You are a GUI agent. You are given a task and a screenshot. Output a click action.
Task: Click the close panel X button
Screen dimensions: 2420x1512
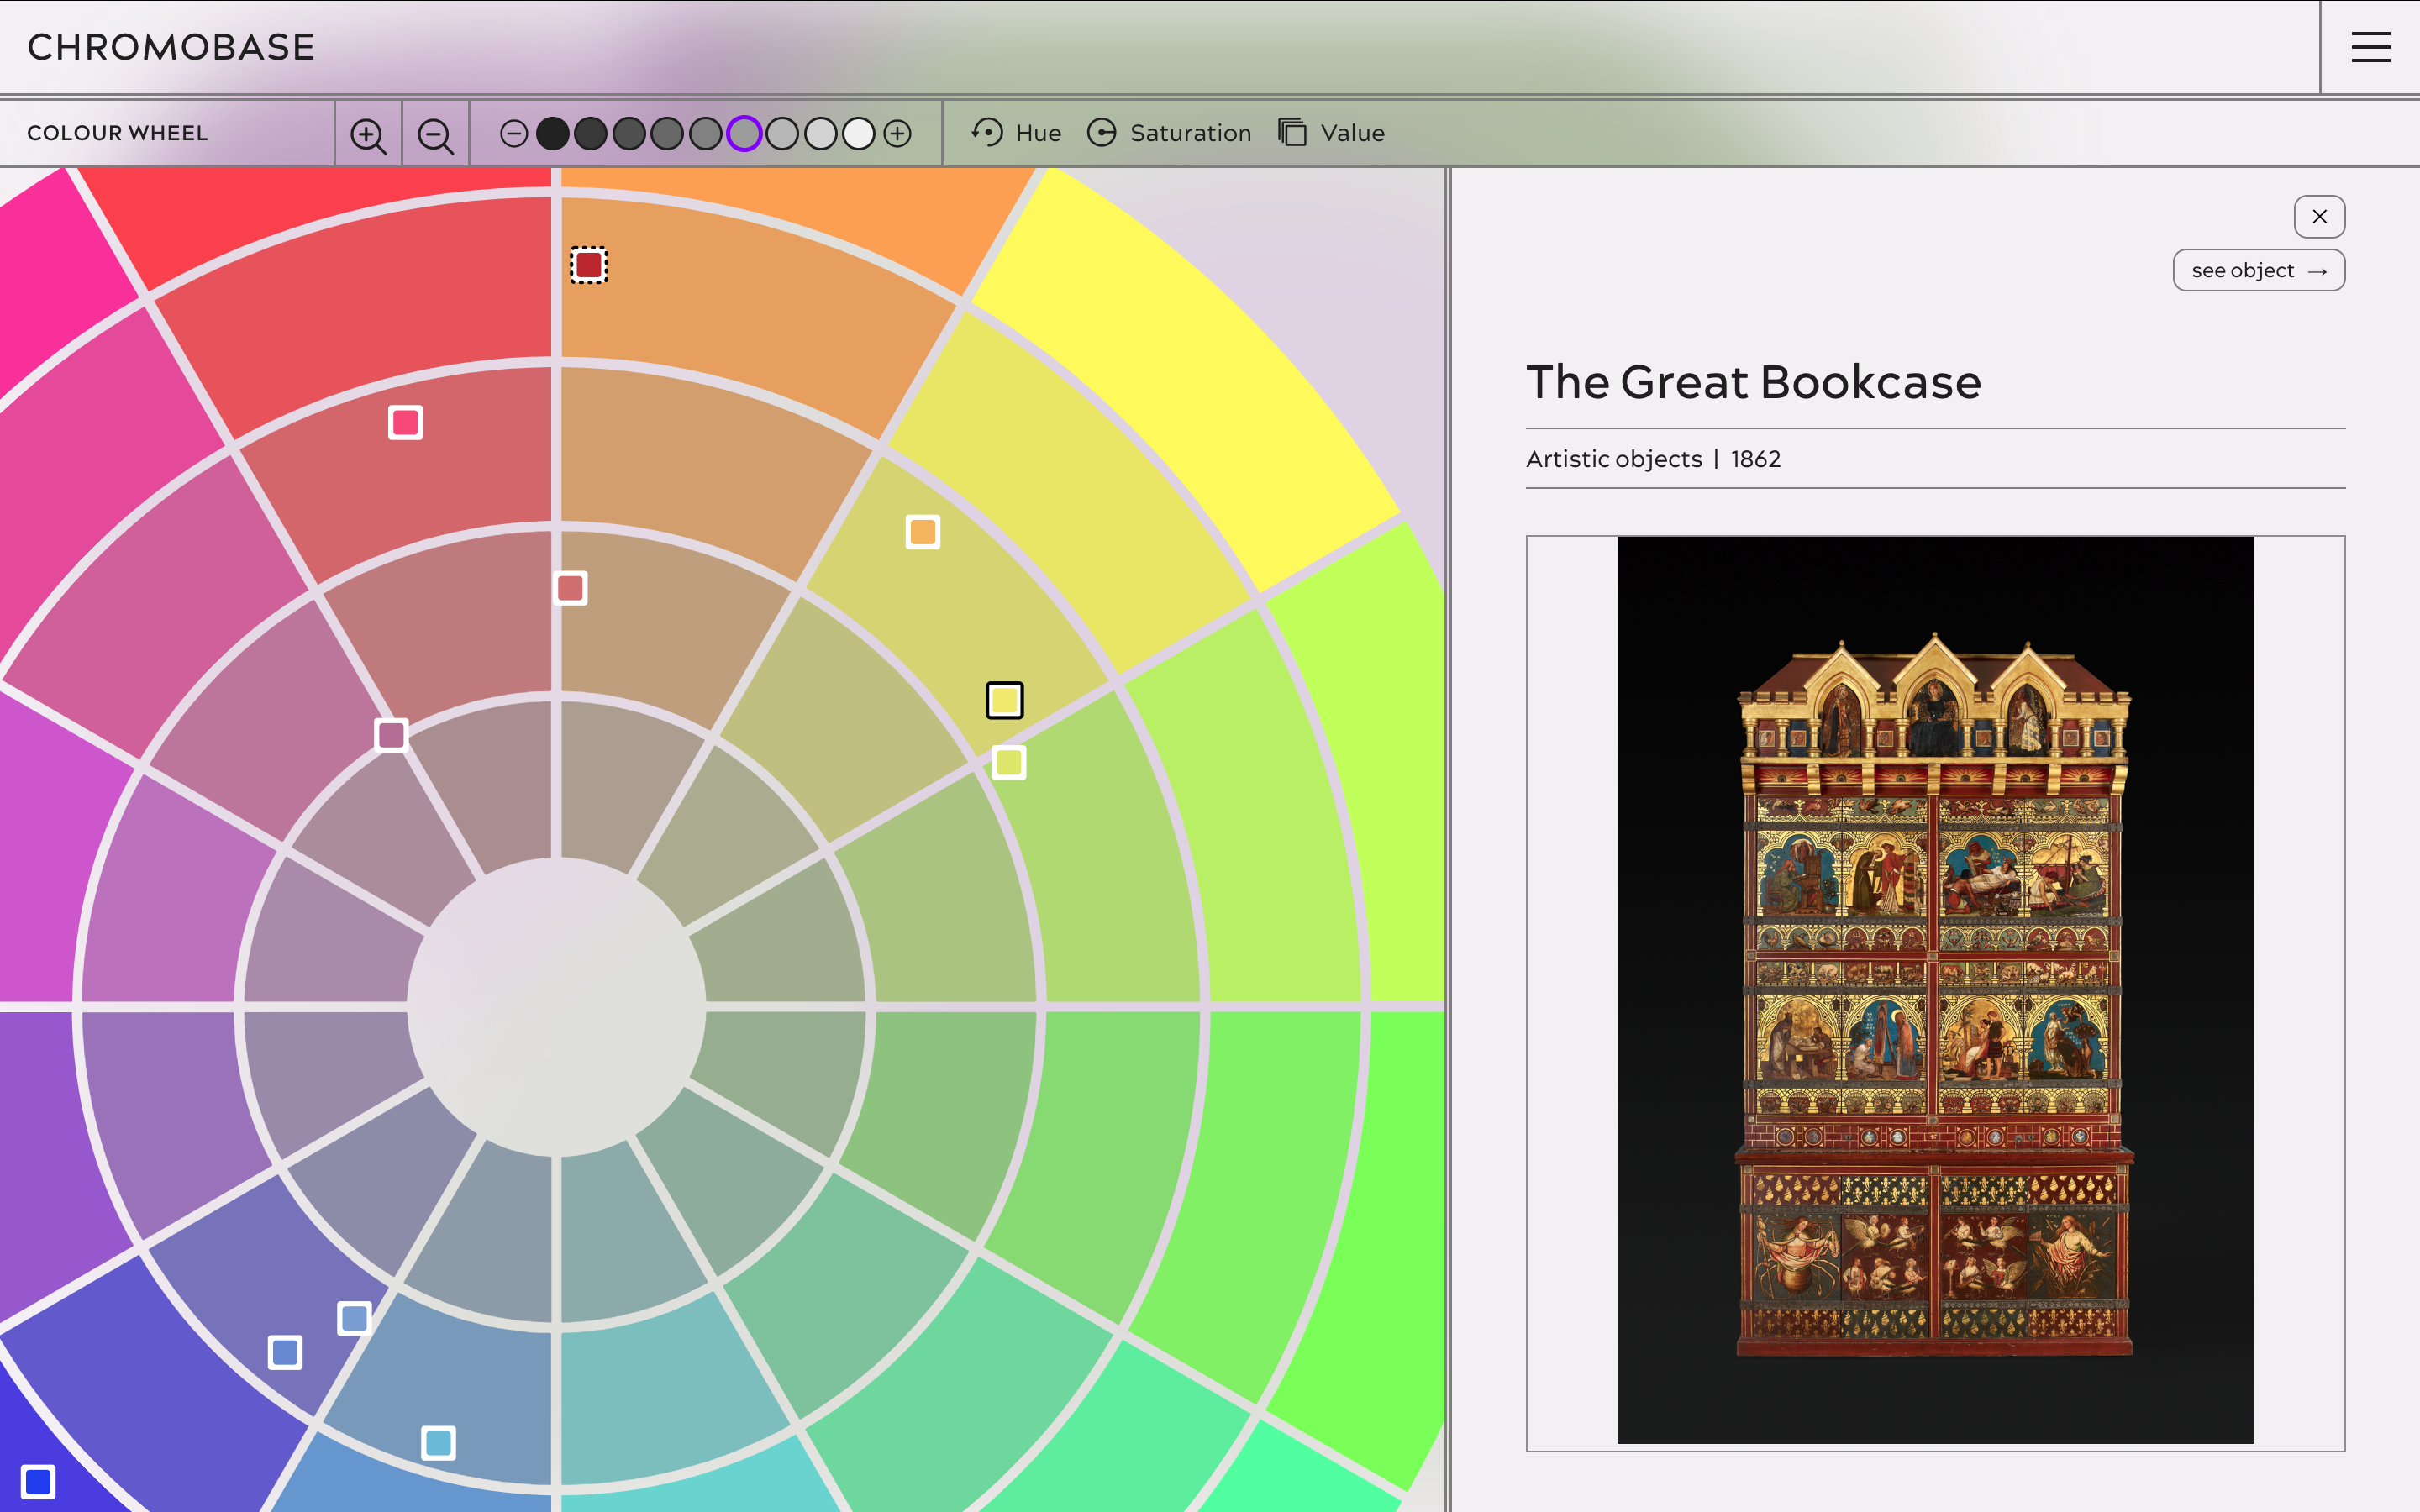tap(2319, 216)
